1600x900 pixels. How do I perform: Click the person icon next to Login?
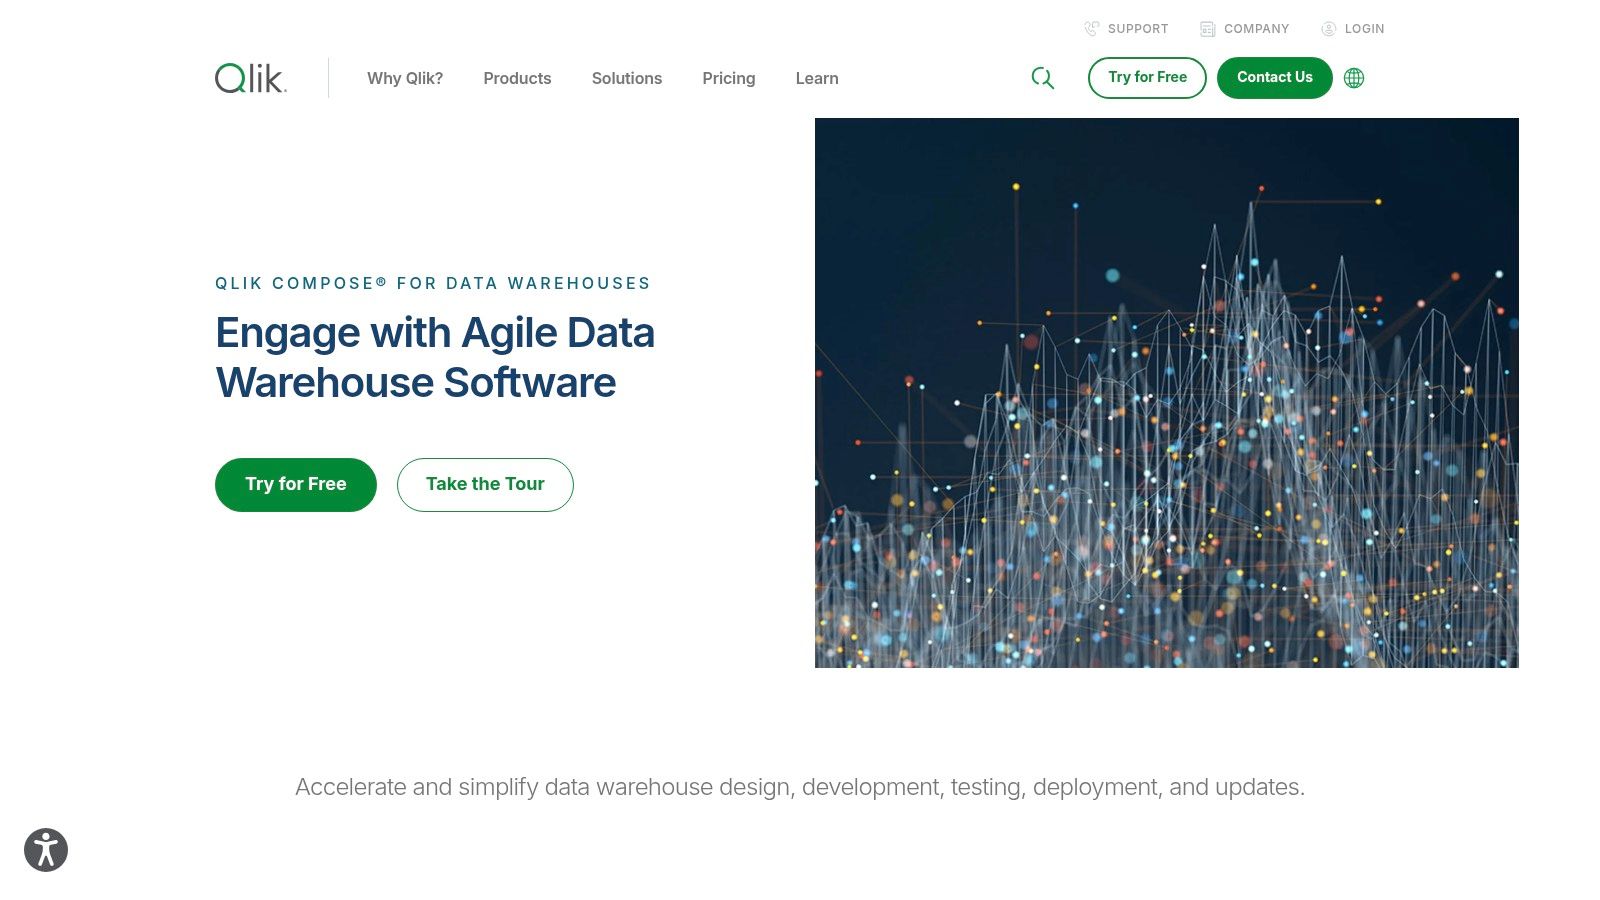(x=1328, y=28)
